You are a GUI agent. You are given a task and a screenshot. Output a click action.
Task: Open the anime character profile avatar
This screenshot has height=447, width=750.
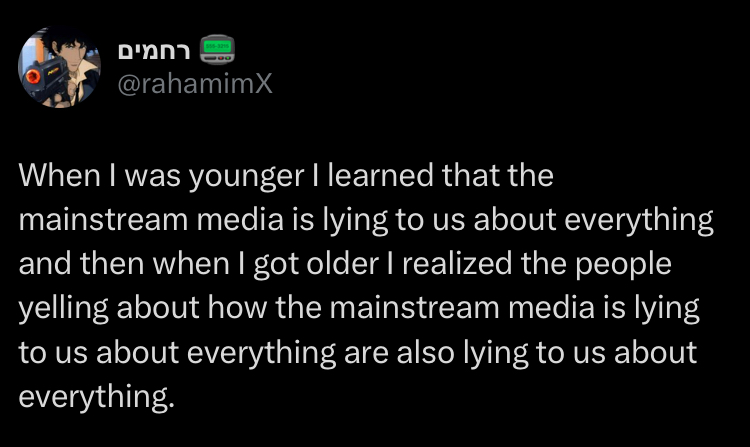(59, 67)
